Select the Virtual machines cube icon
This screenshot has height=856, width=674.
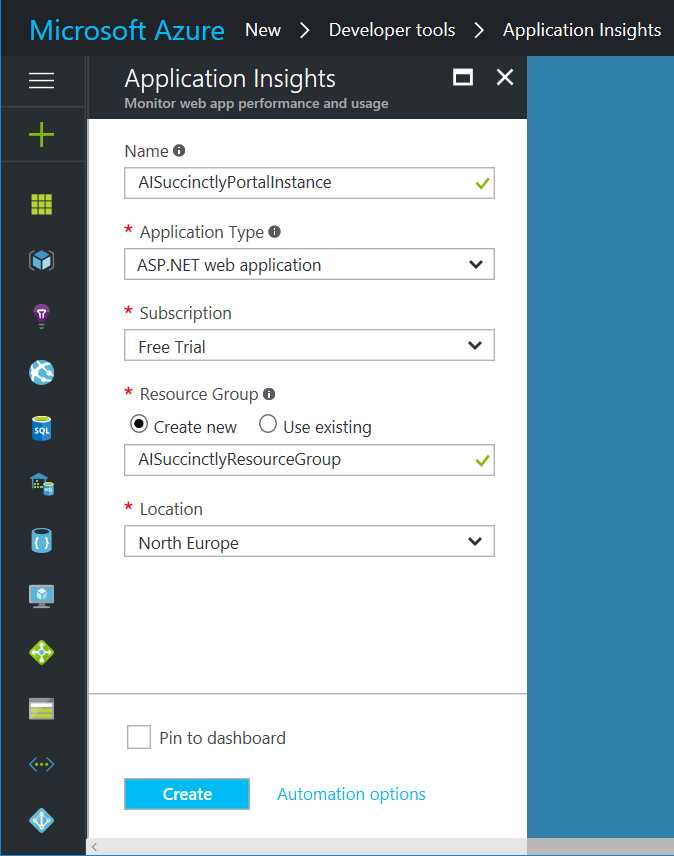[43, 259]
